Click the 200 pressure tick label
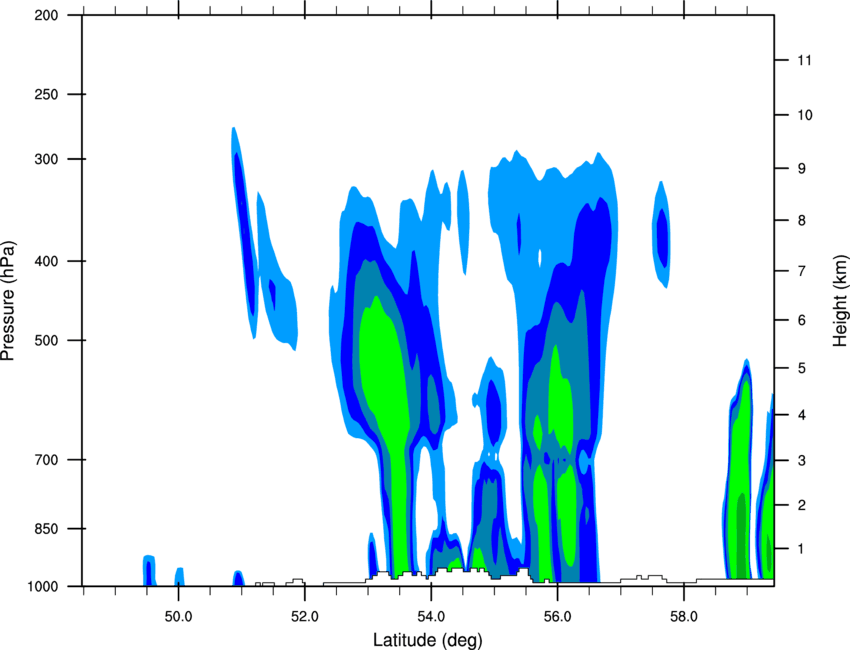Image resolution: width=850 pixels, height=650 pixels. coord(47,15)
